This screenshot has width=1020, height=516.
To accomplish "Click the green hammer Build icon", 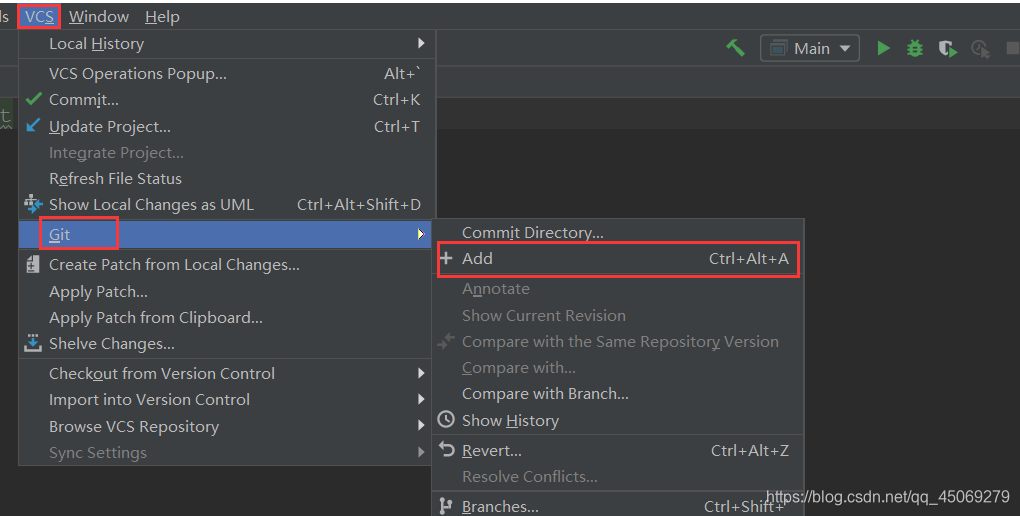I will 736,48.
